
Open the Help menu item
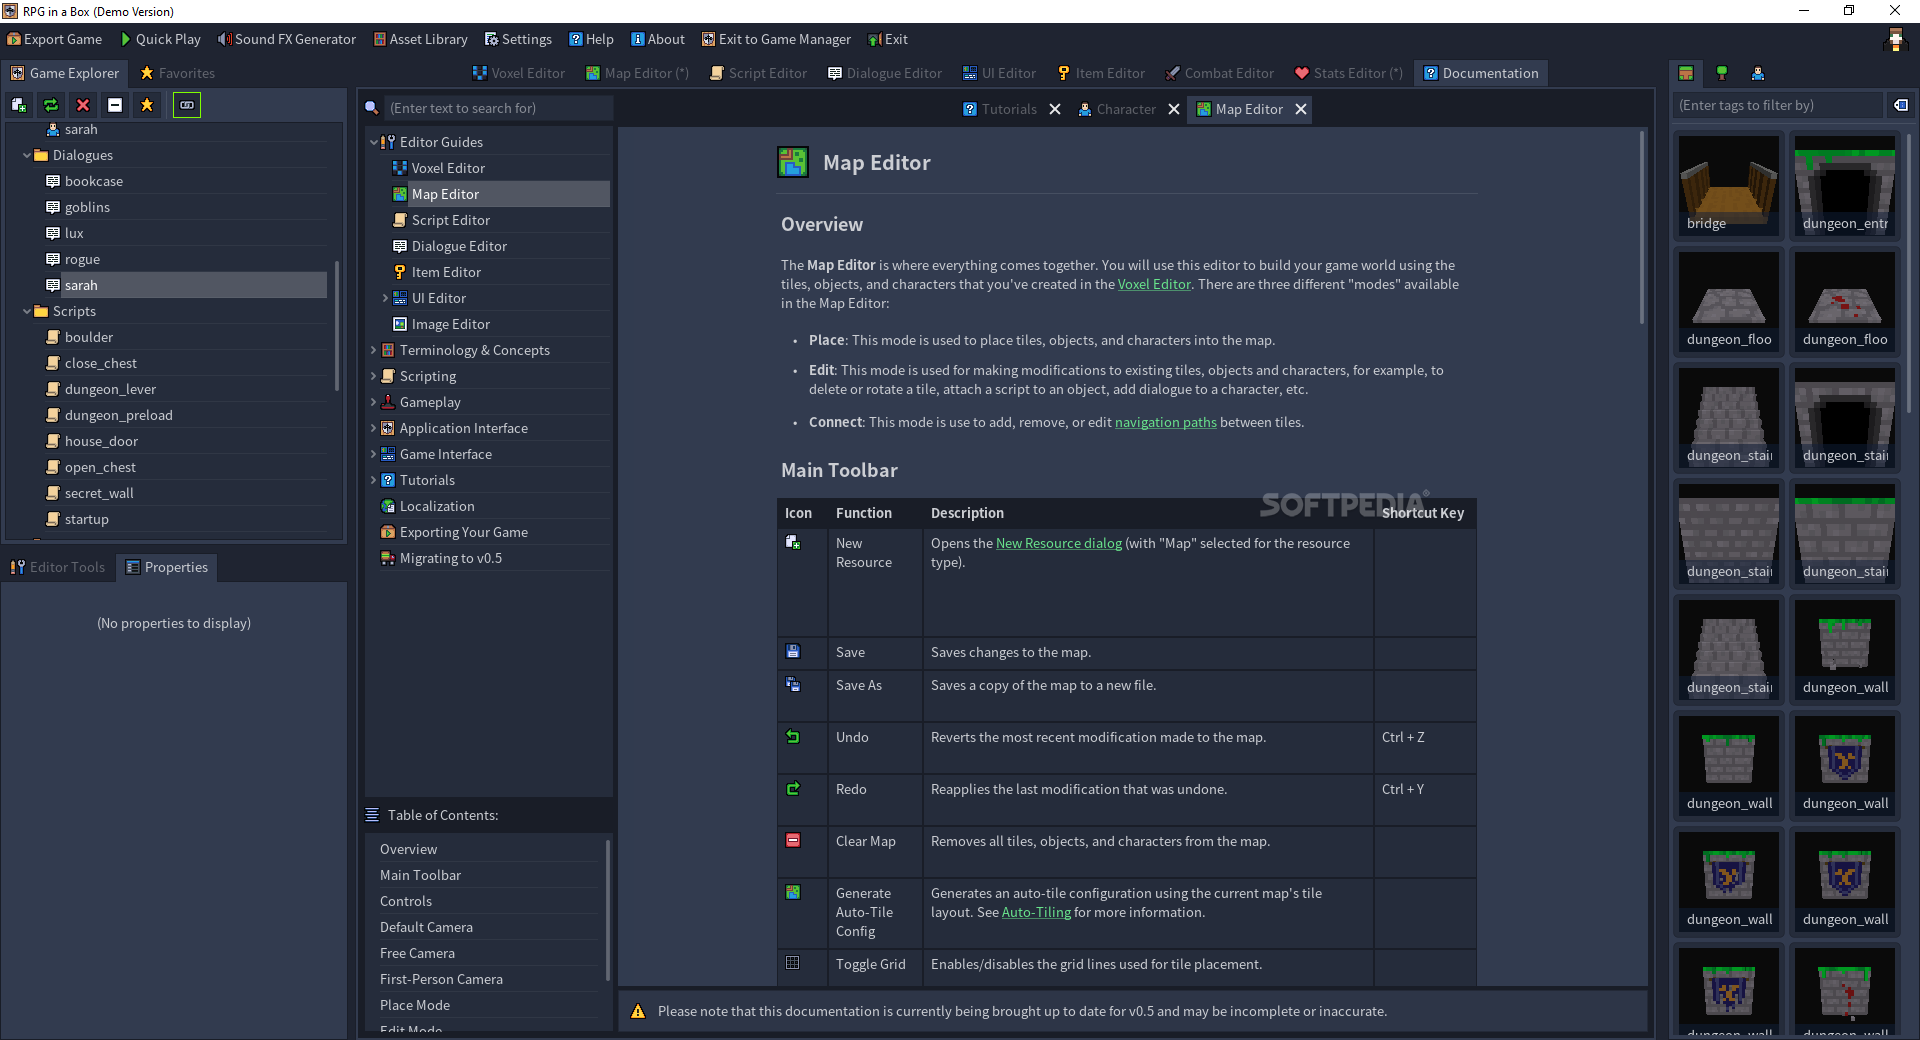591,39
